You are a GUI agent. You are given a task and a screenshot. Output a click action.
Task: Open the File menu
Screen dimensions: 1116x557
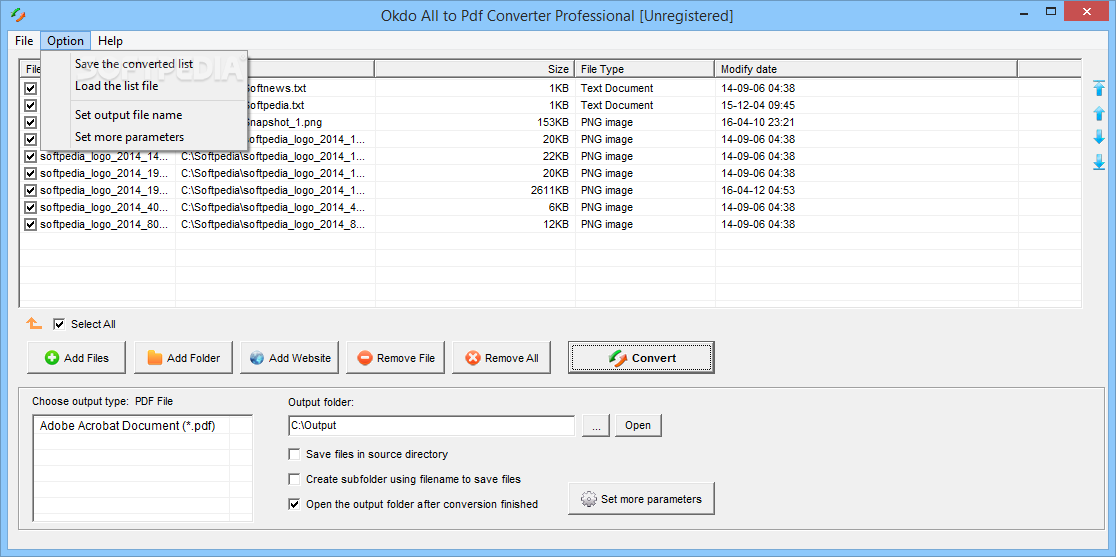[24, 41]
